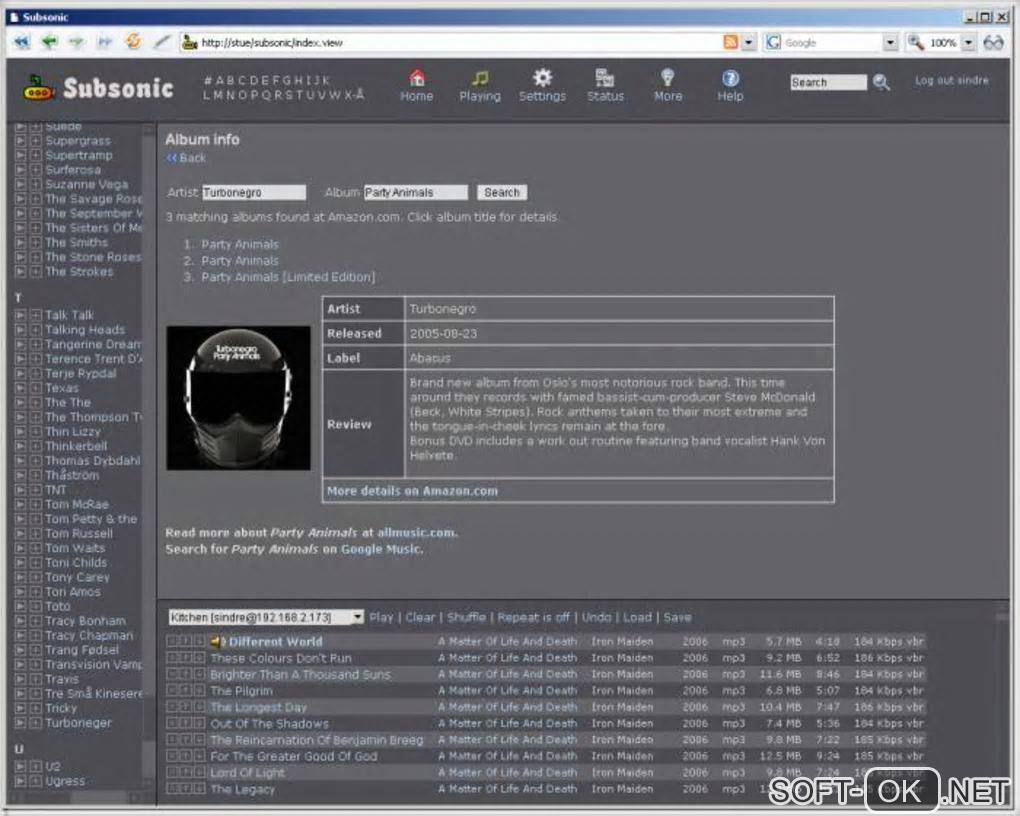Play artist Tom Waits from sidebar
Image resolution: width=1020 pixels, height=816 pixels.
point(20,548)
